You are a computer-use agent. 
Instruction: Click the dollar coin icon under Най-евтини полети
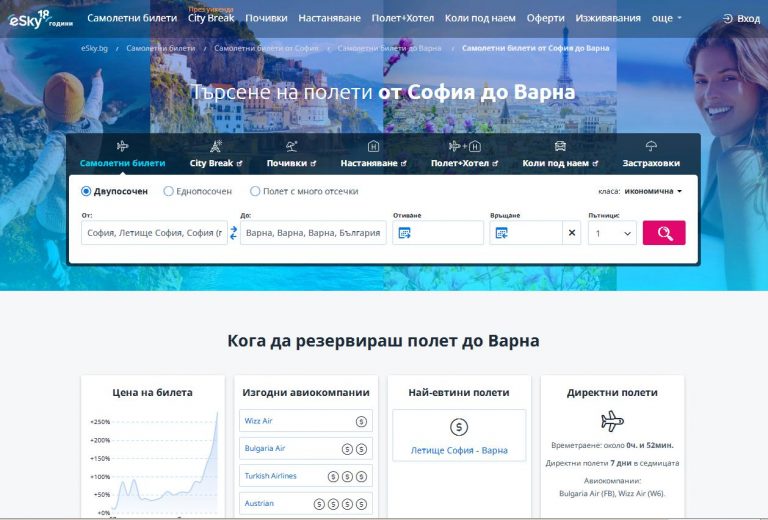click(459, 427)
